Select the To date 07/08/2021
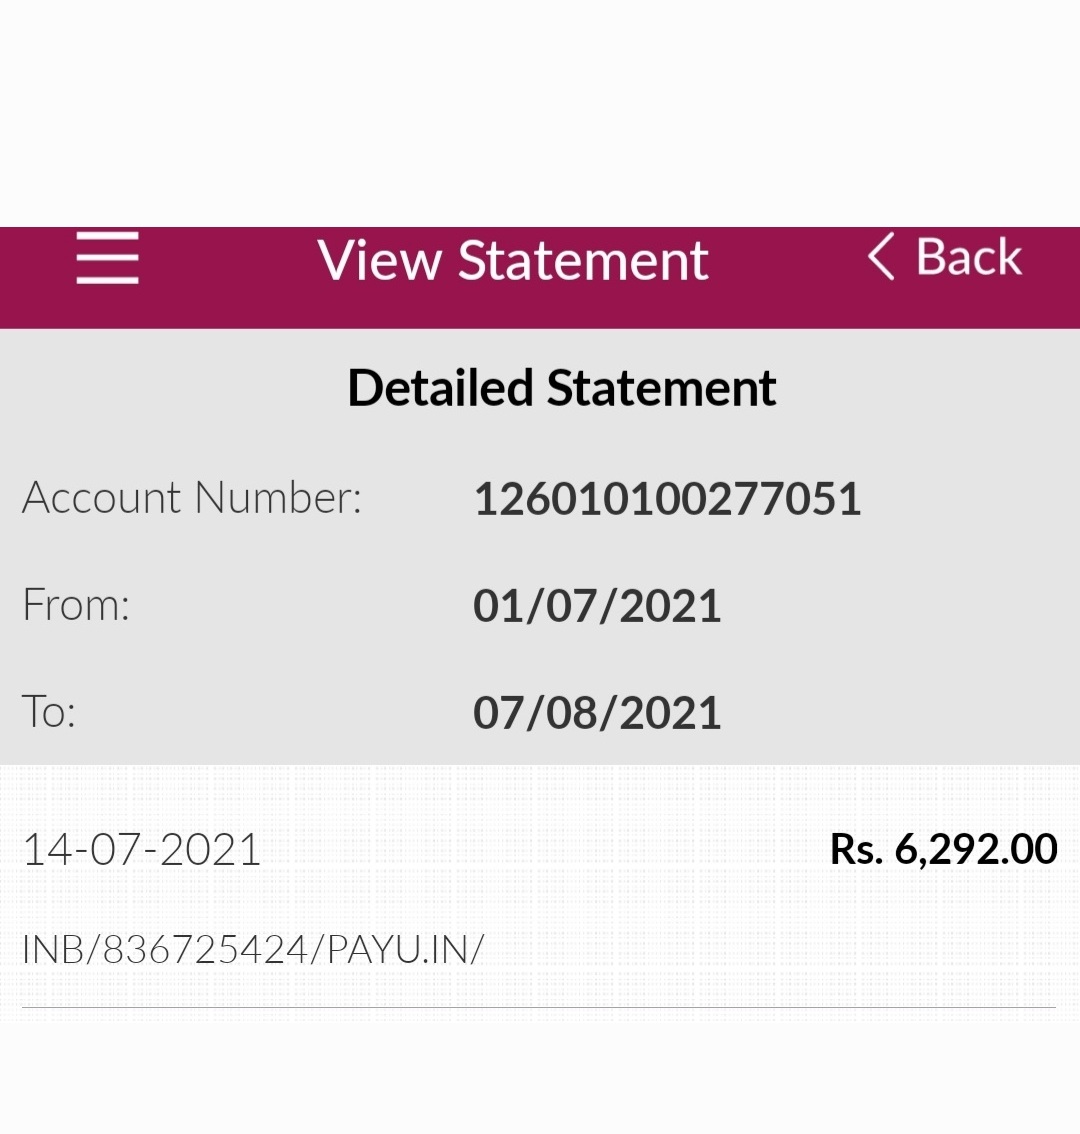Image resolution: width=1080 pixels, height=1134 pixels. pos(597,713)
